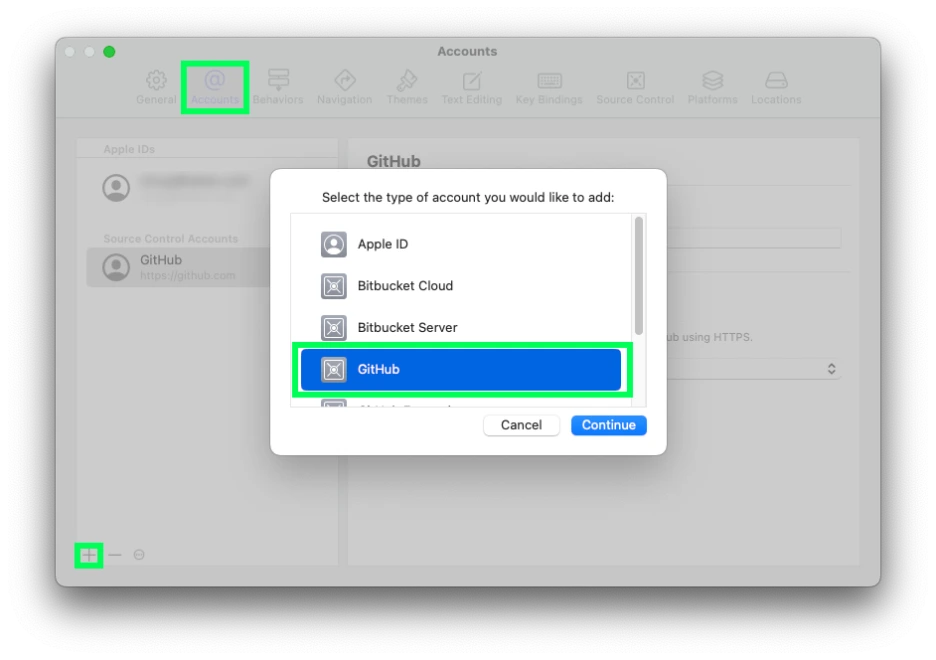The image size is (936, 660).
Task: Click the green zoom window button
Action: pyautogui.click(x=109, y=52)
